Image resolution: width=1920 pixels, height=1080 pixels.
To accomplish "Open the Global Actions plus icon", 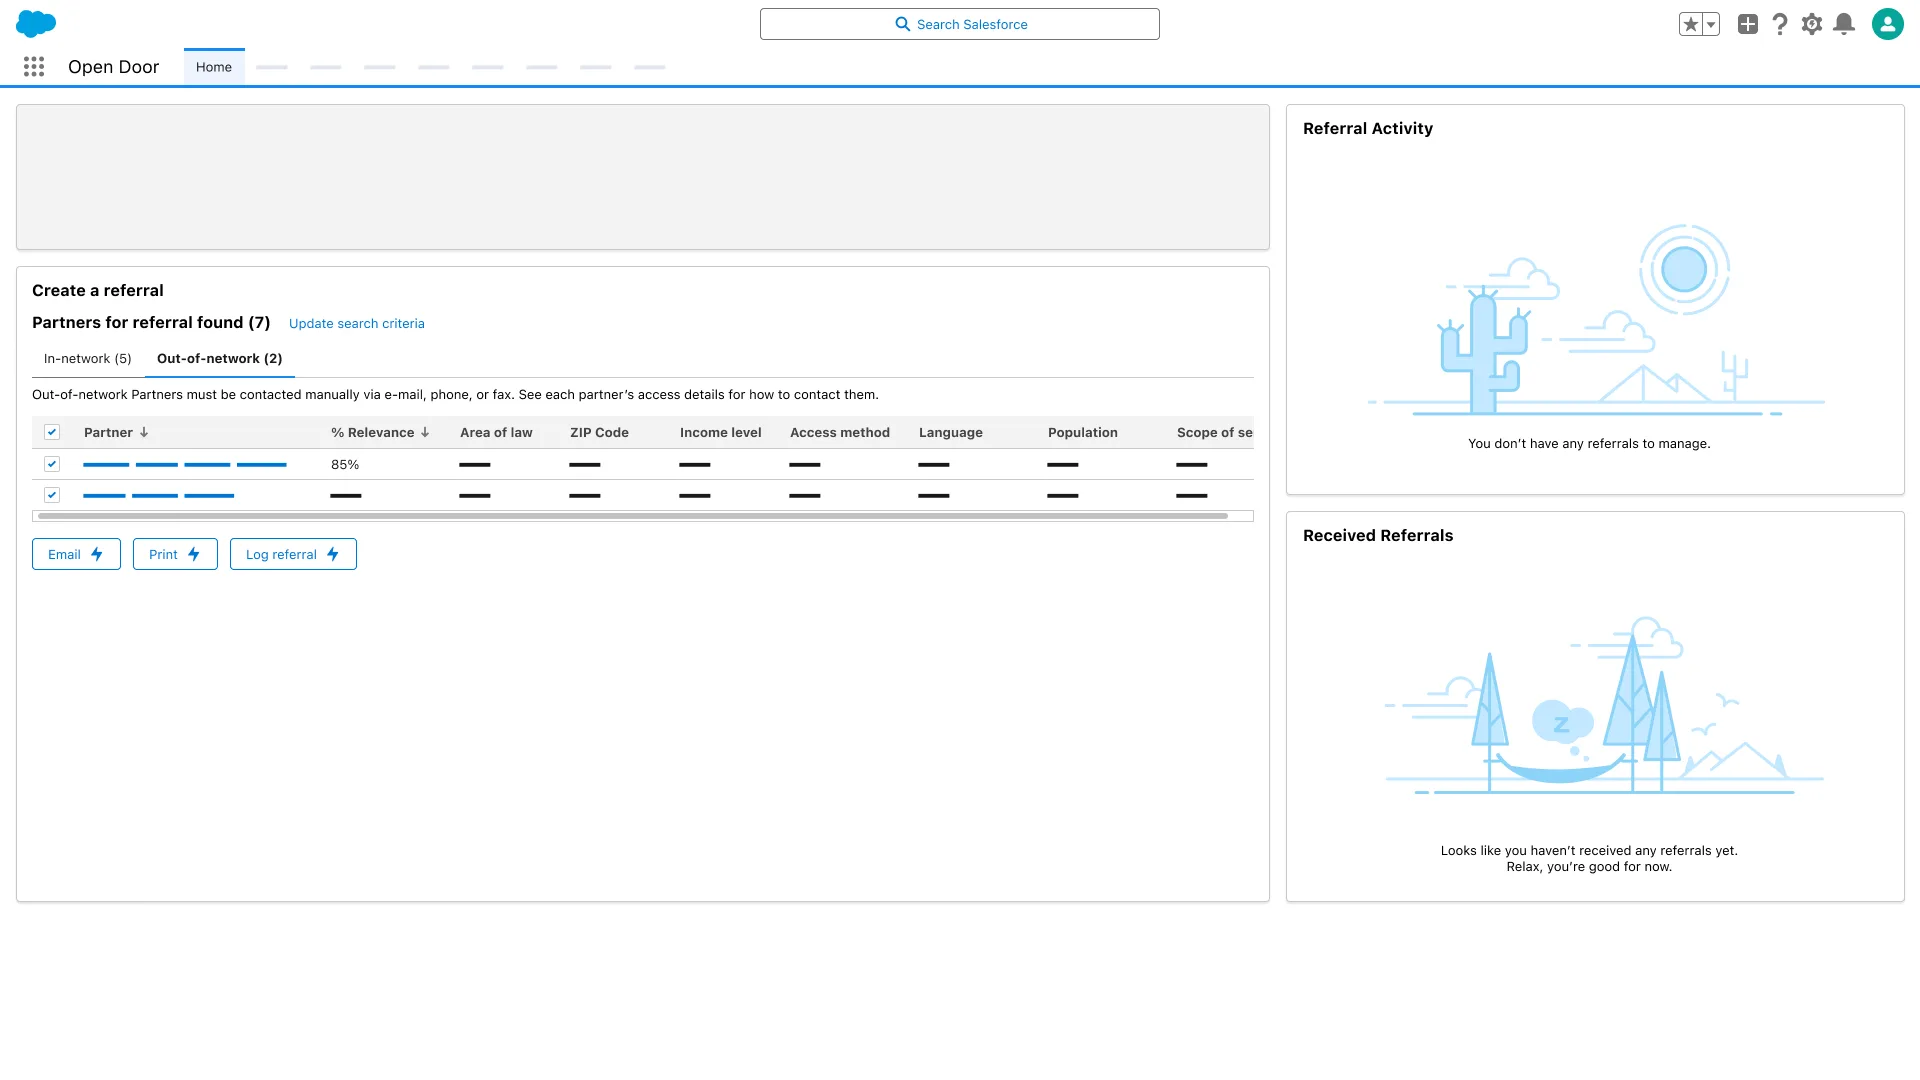I will pyautogui.click(x=1747, y=24).
